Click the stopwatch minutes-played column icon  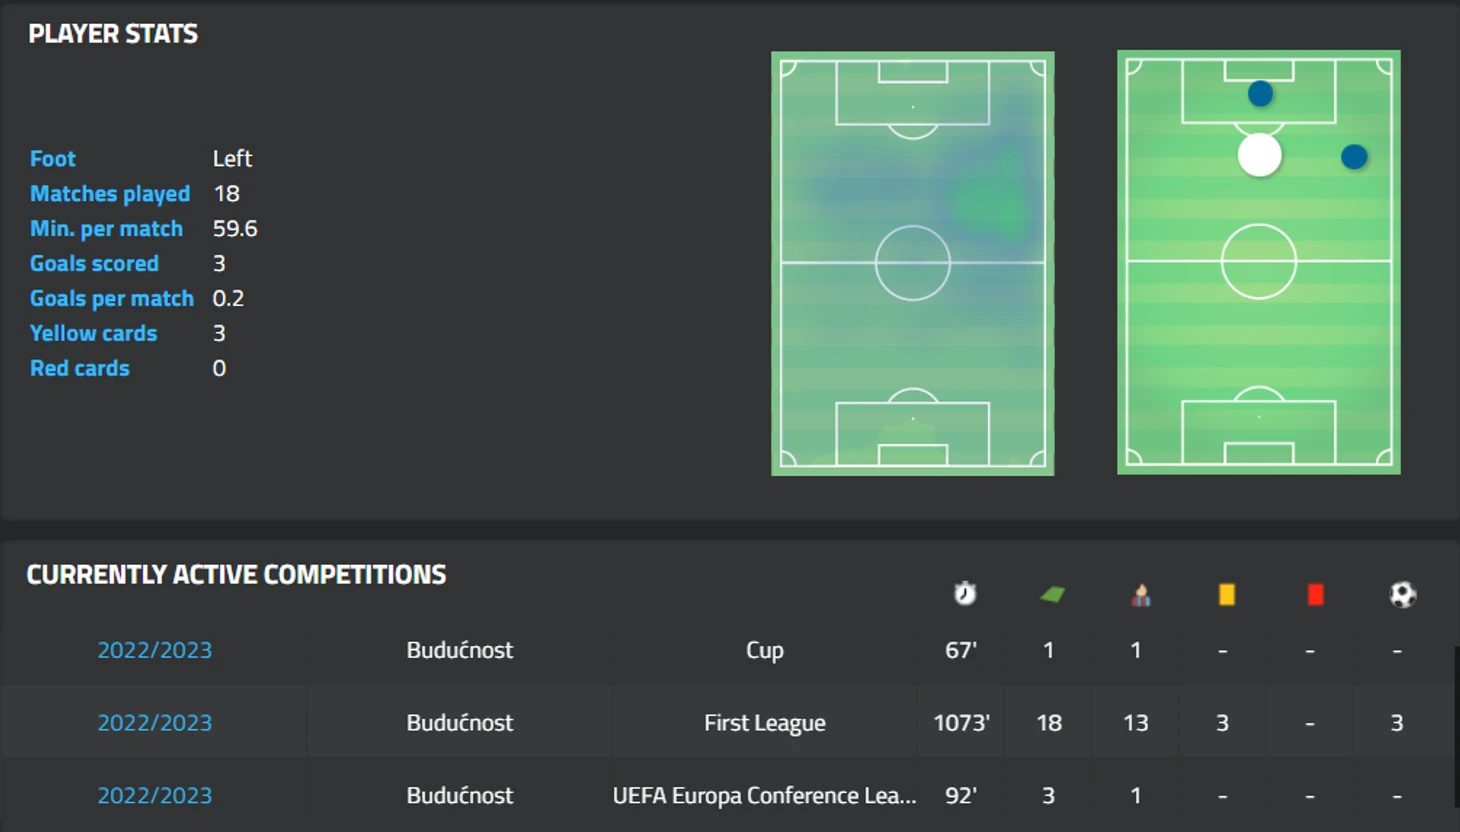pos(964,594)
